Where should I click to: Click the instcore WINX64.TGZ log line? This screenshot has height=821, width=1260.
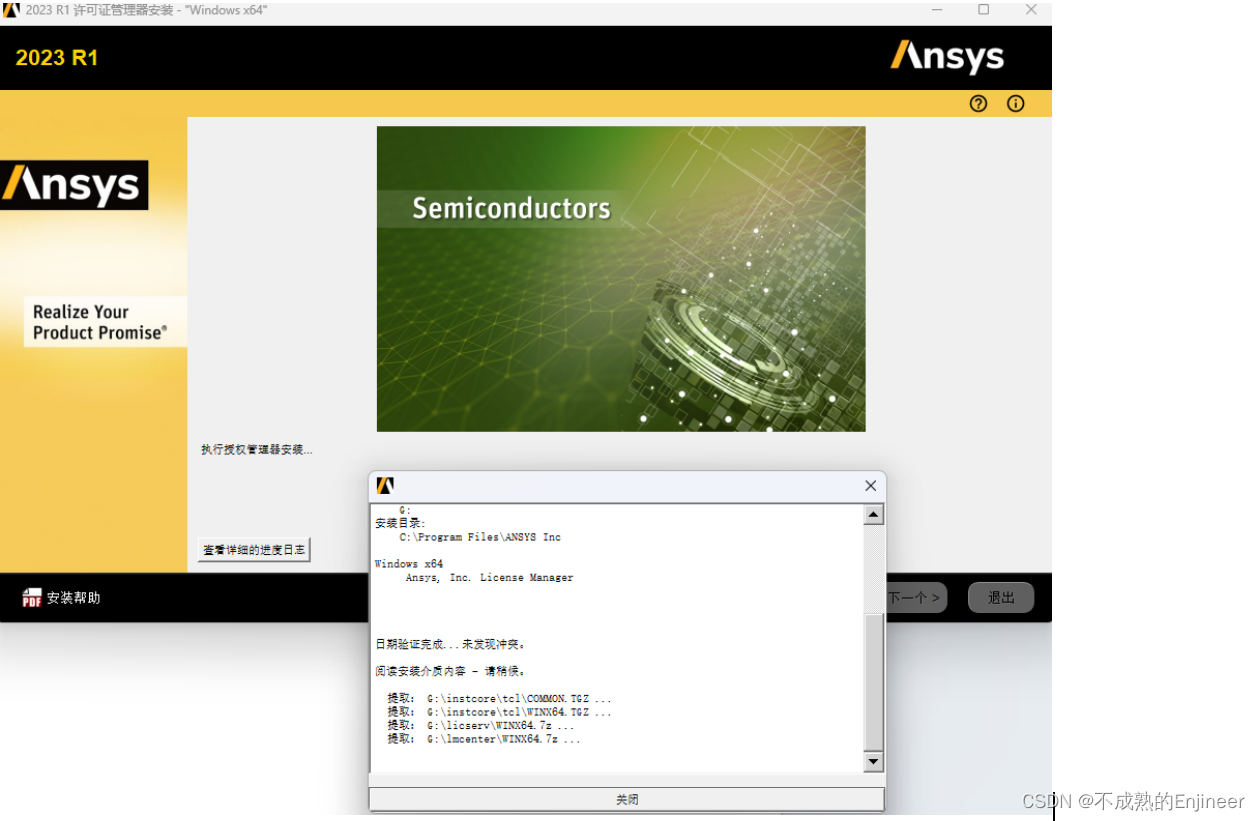tap(500, 712)
